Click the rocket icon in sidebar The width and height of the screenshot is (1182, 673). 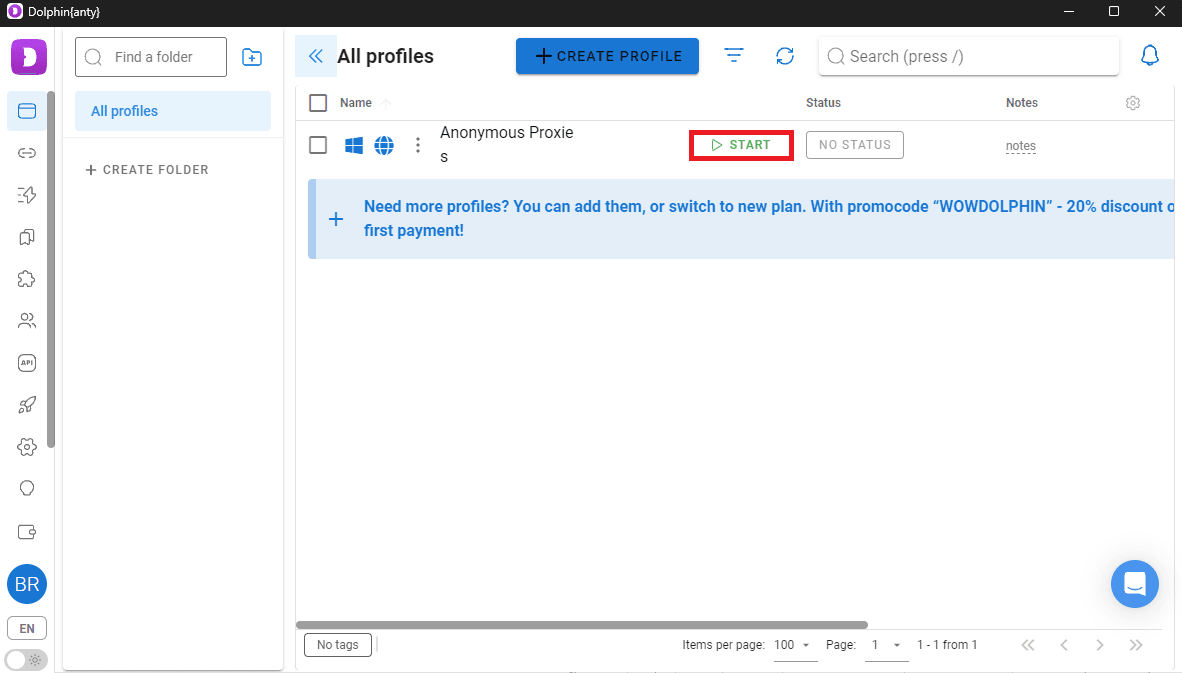click(x=27, y=405)
